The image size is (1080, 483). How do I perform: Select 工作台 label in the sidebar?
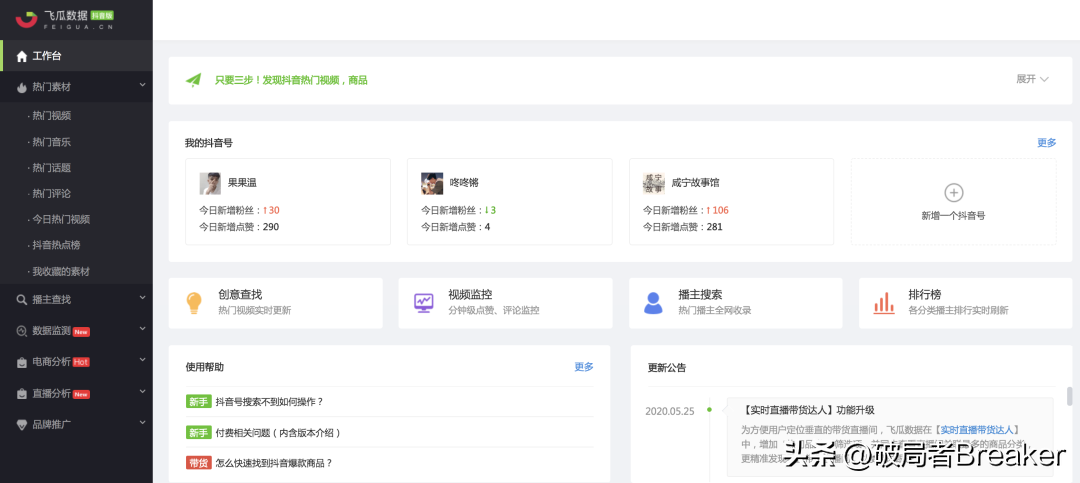[x=47, y=56]
